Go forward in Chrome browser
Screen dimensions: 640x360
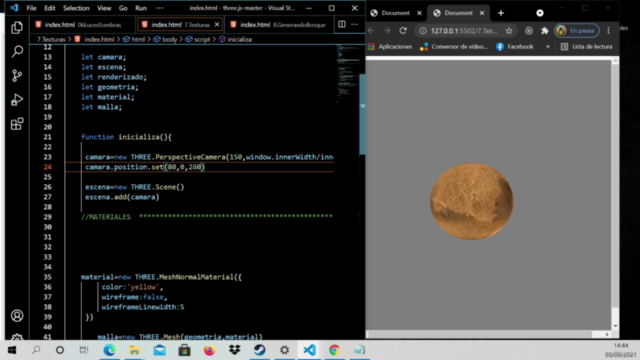click(387, 31)
